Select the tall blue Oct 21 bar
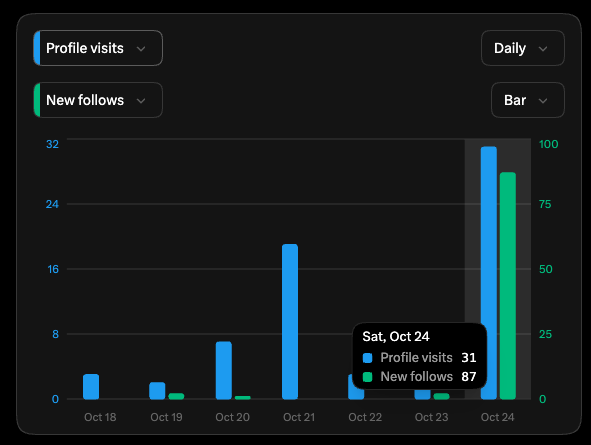Image resolution: width=591 pixels, height=445 pixels. click(x=290, y=322)
